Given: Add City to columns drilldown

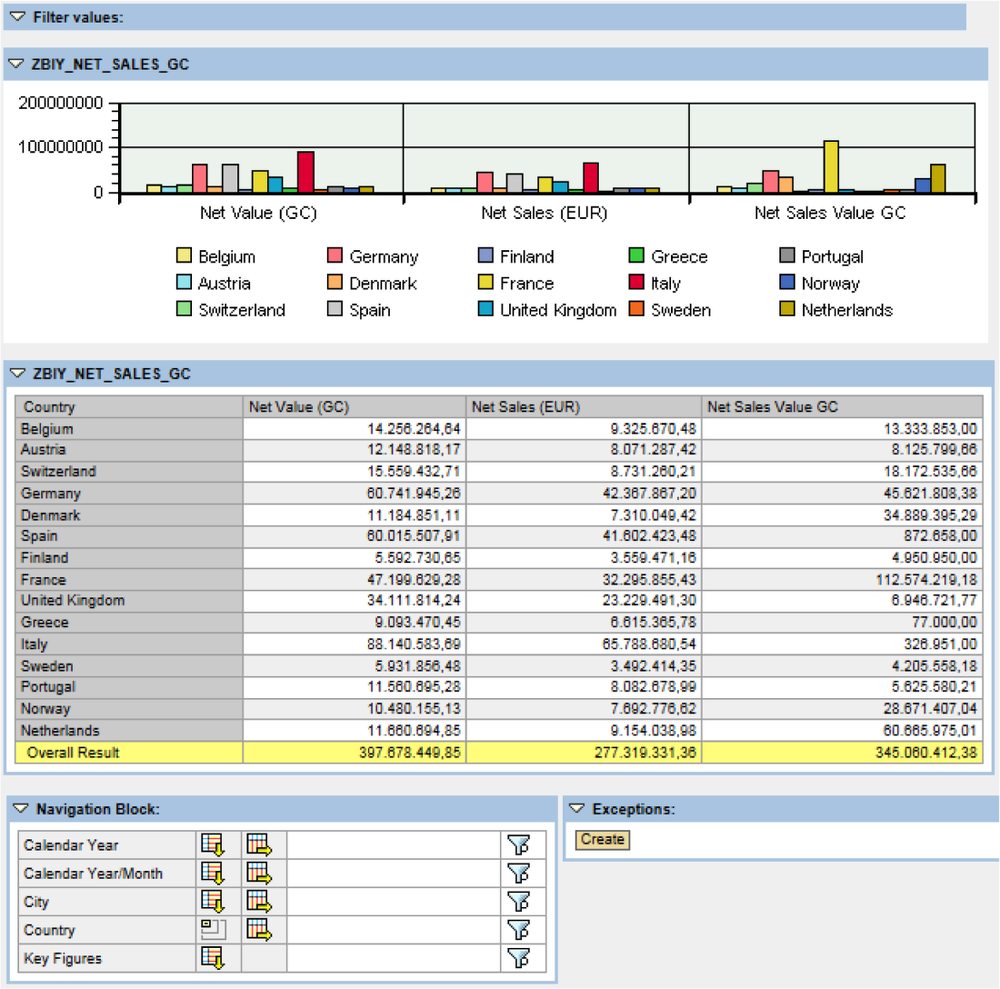Looking at the screenshot, I should [259, 901].
